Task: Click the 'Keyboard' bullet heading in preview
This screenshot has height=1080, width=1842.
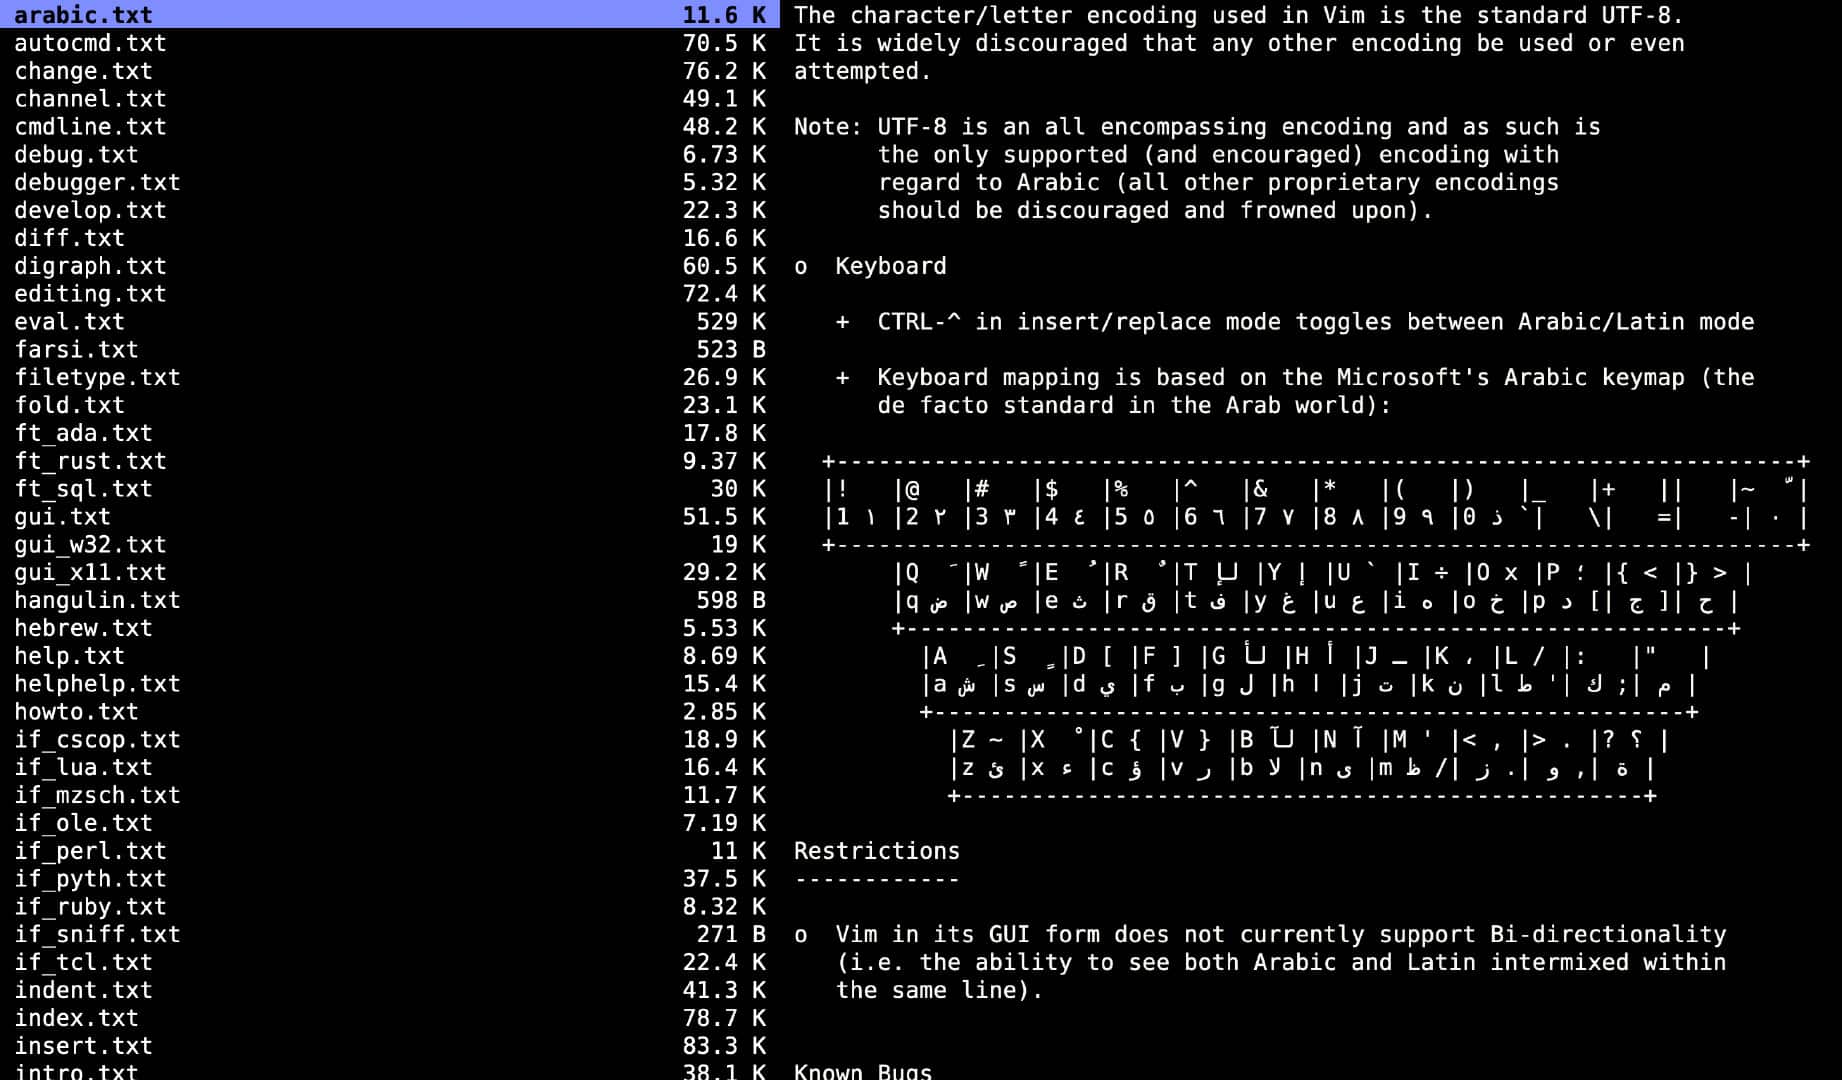Action: (891, 267)
